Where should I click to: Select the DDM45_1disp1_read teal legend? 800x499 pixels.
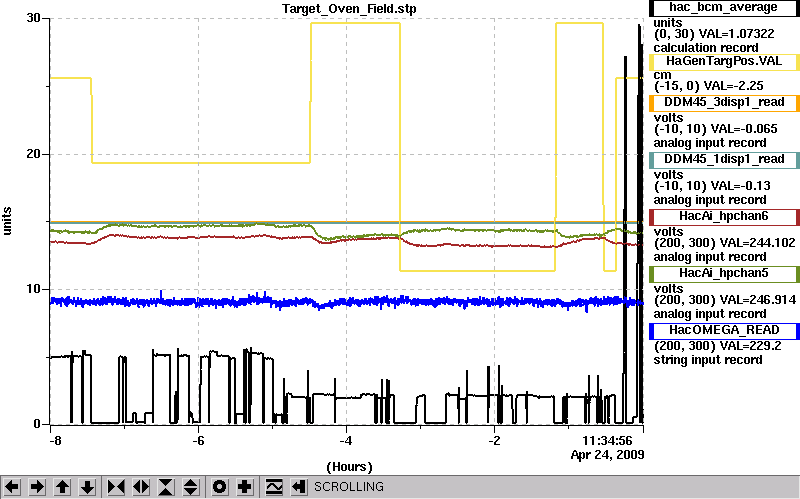[x=723, y=160]
